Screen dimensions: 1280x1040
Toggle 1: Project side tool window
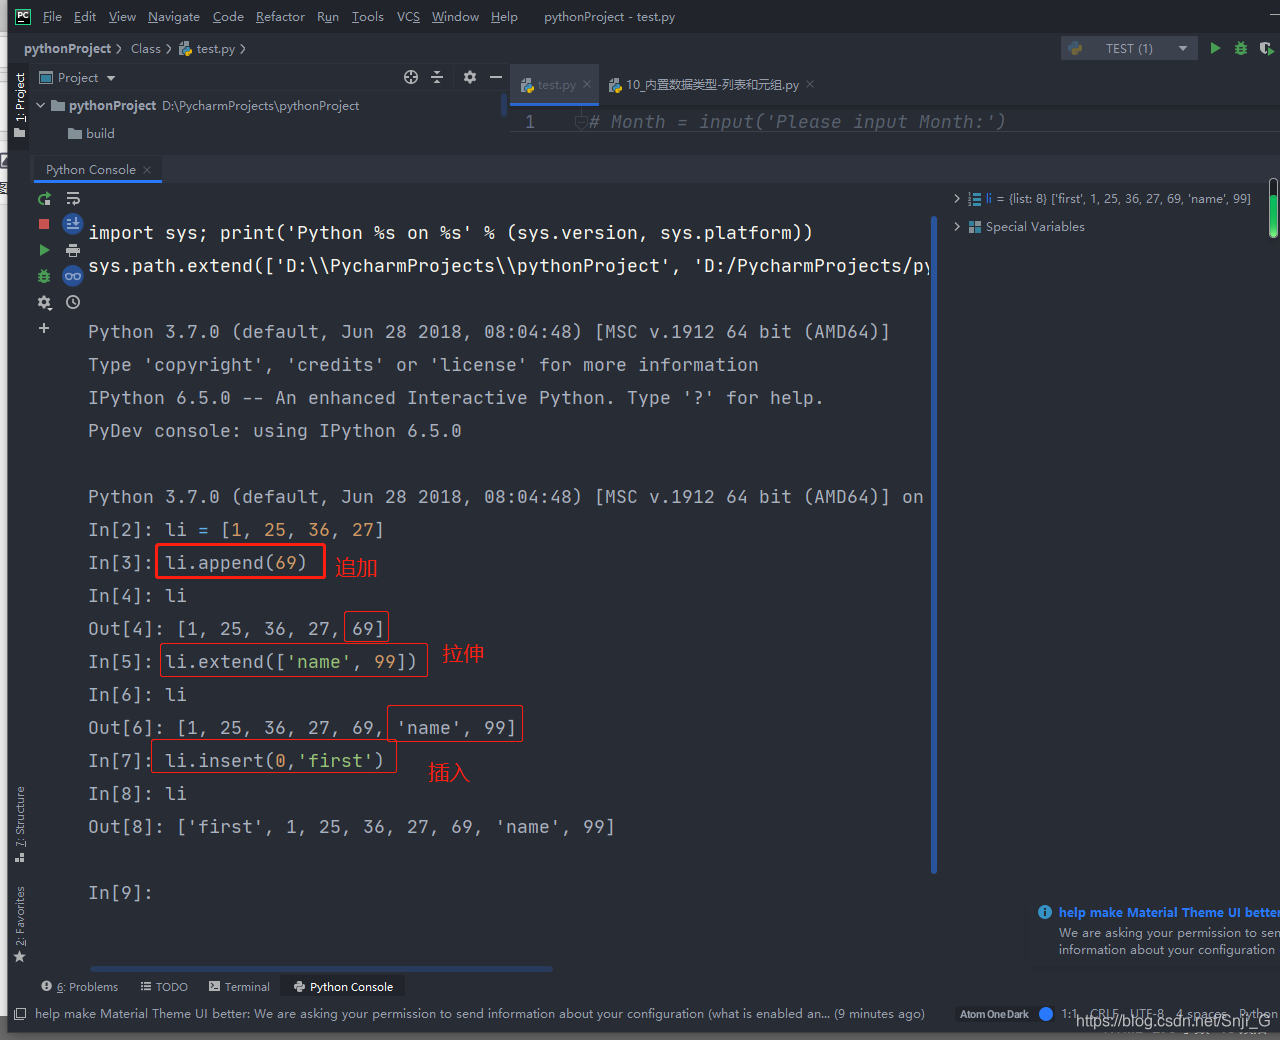point(19,105)
